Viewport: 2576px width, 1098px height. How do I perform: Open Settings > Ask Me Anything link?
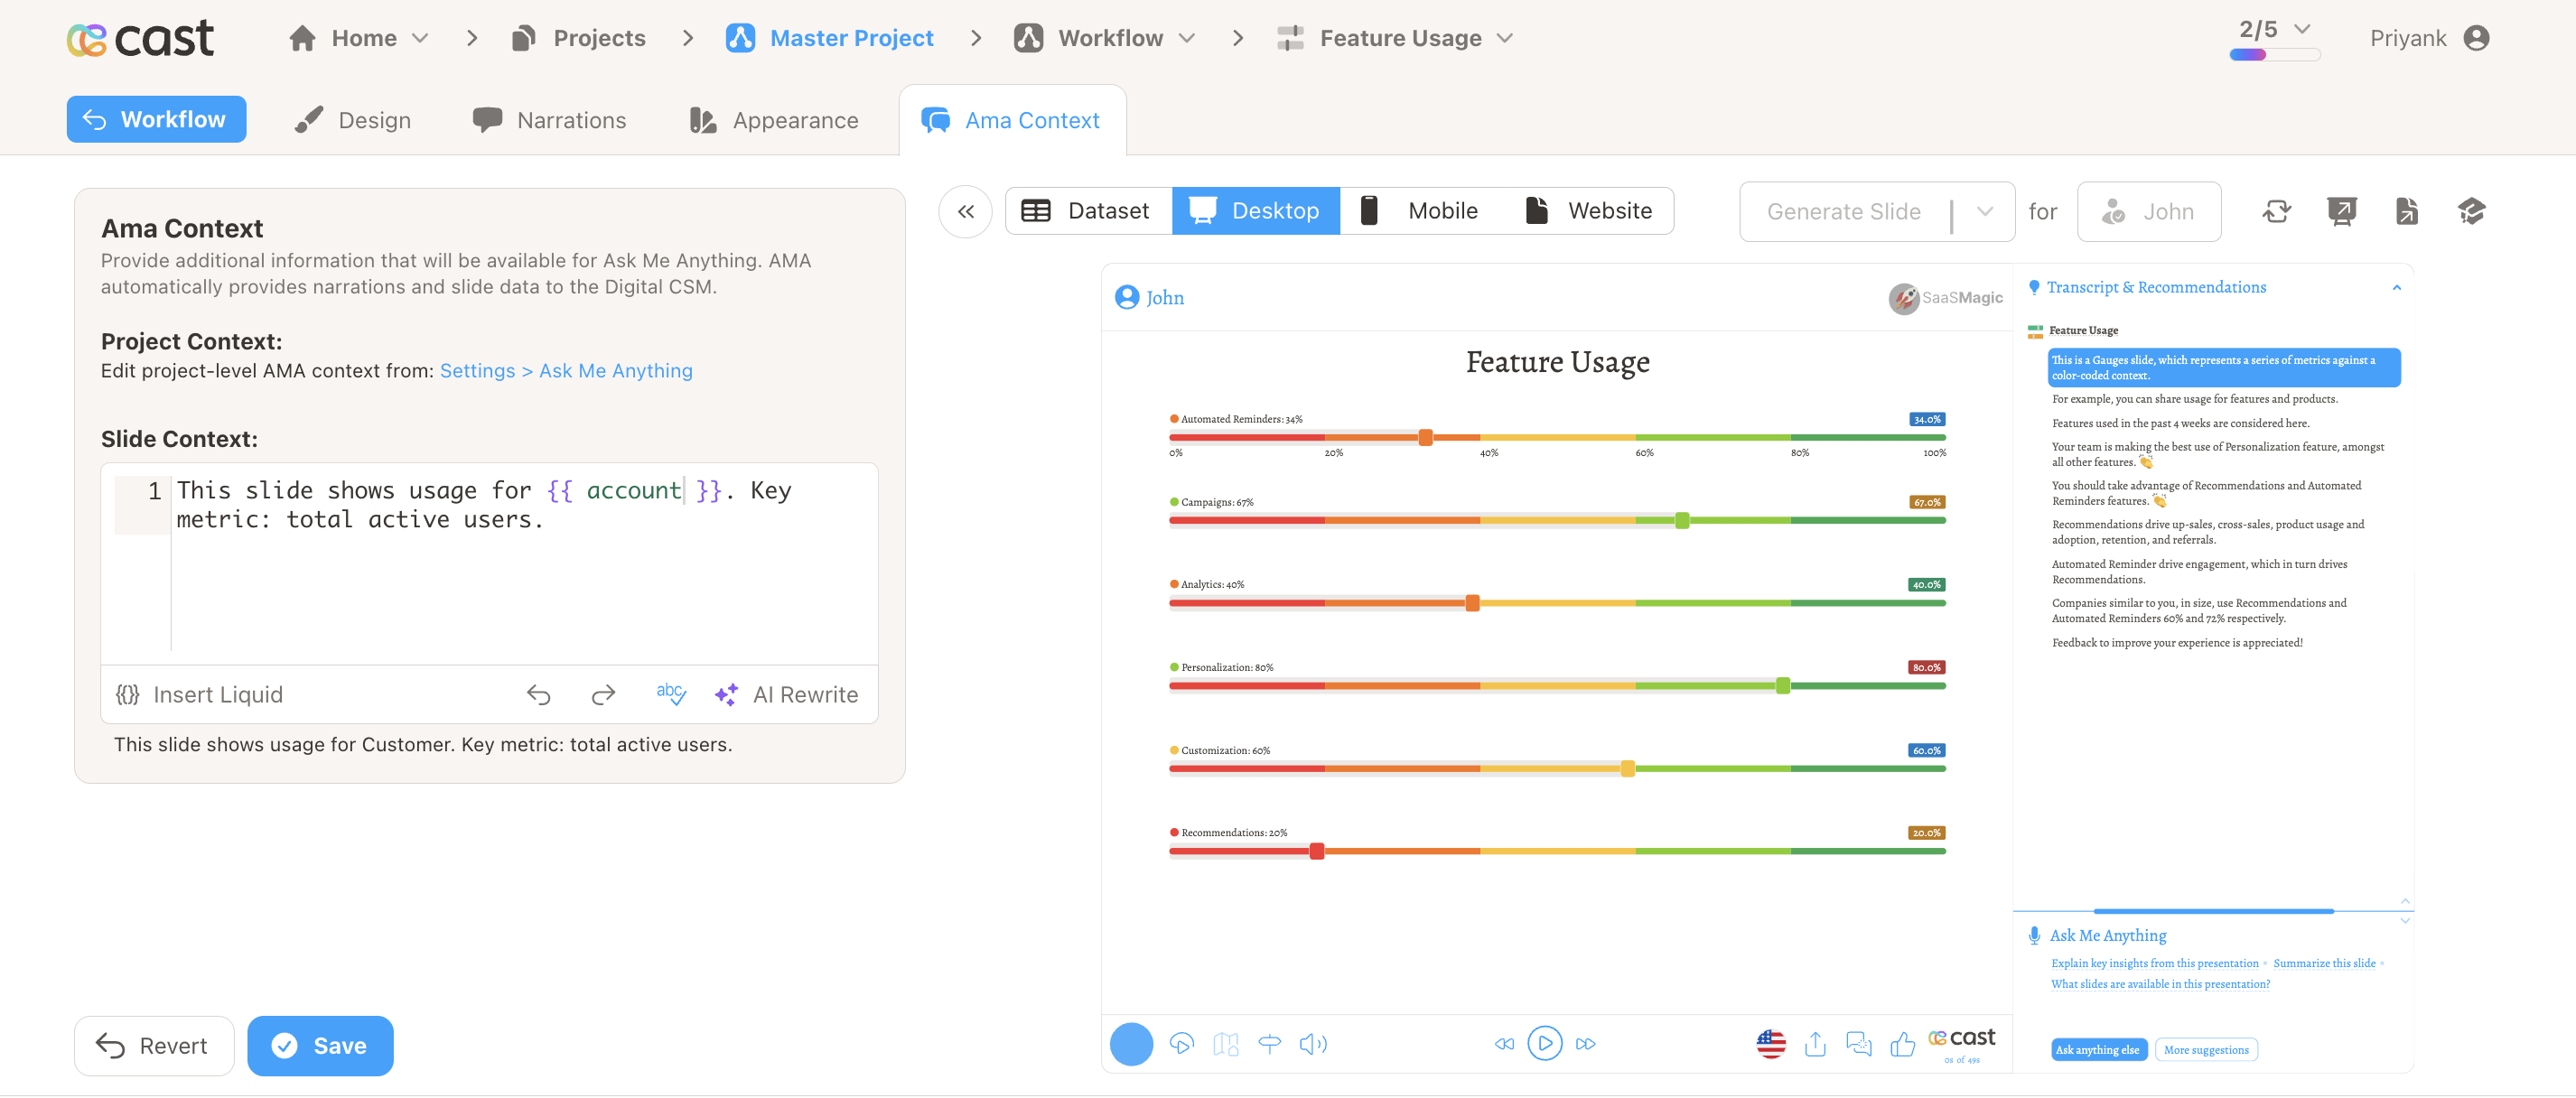point(566,370)
